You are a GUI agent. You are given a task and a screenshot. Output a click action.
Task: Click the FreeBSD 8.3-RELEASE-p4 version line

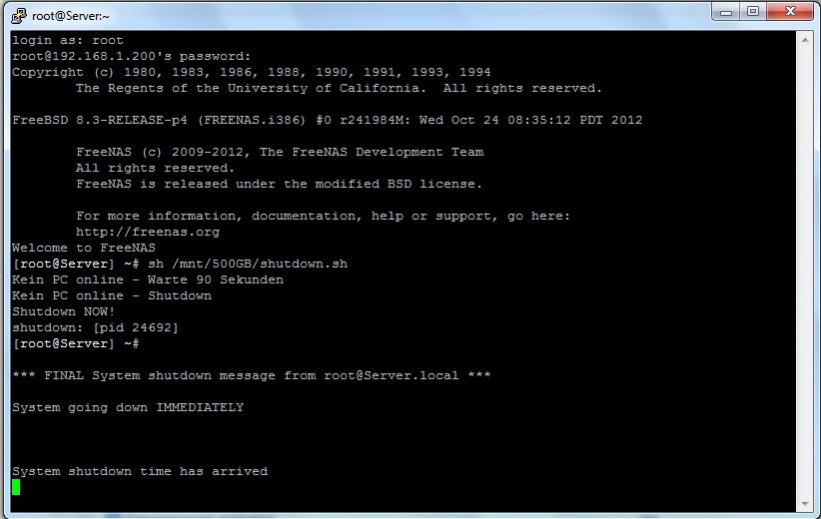tap(327, 120)
